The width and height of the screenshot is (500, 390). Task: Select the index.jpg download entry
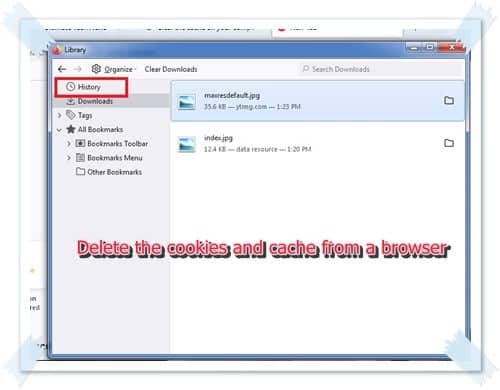pyautogui.click(x=317, y=143)
